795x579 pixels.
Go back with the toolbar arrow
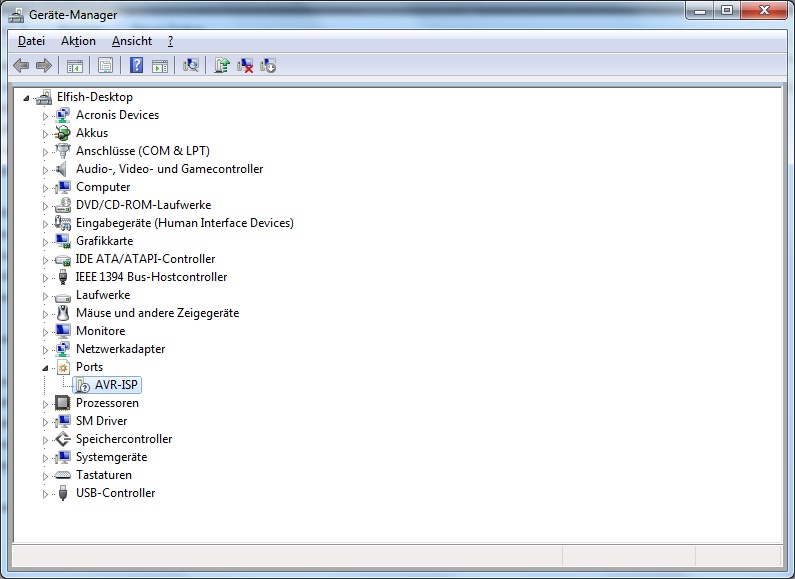pyautogui.click(x=21, y=65)
